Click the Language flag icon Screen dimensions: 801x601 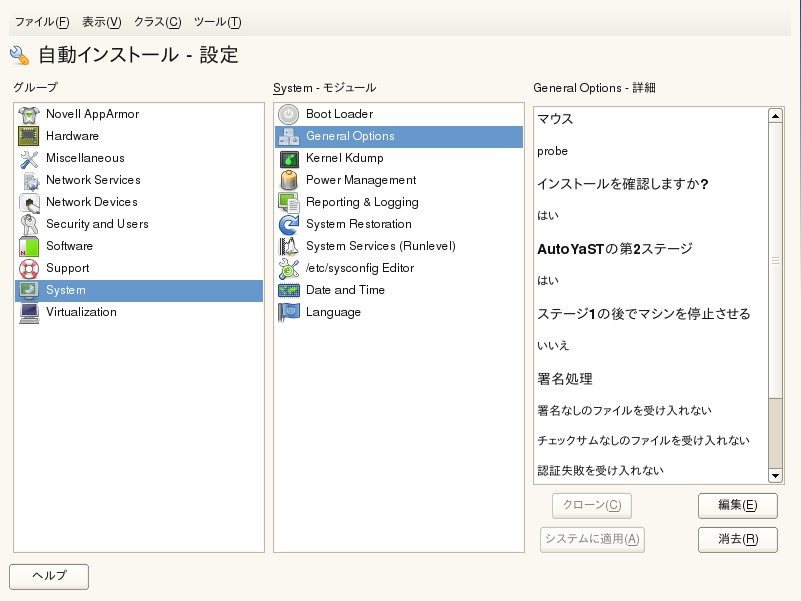[289, 312]
